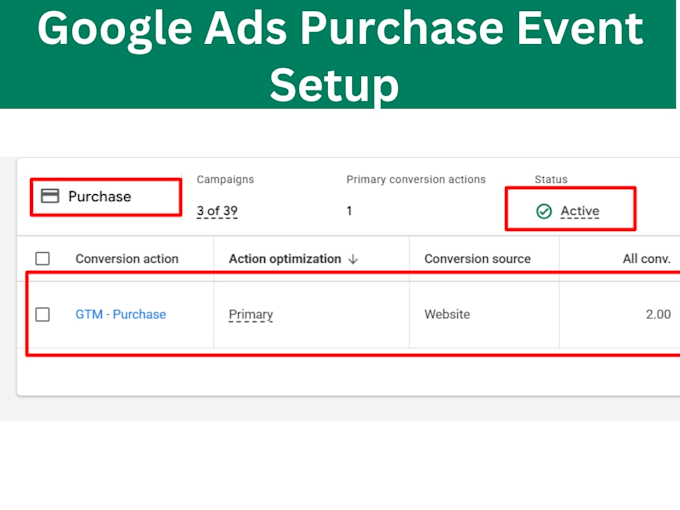Click the Primary action optimization value
This screenshot has width=680, height=510.
(x=251, y=314)
